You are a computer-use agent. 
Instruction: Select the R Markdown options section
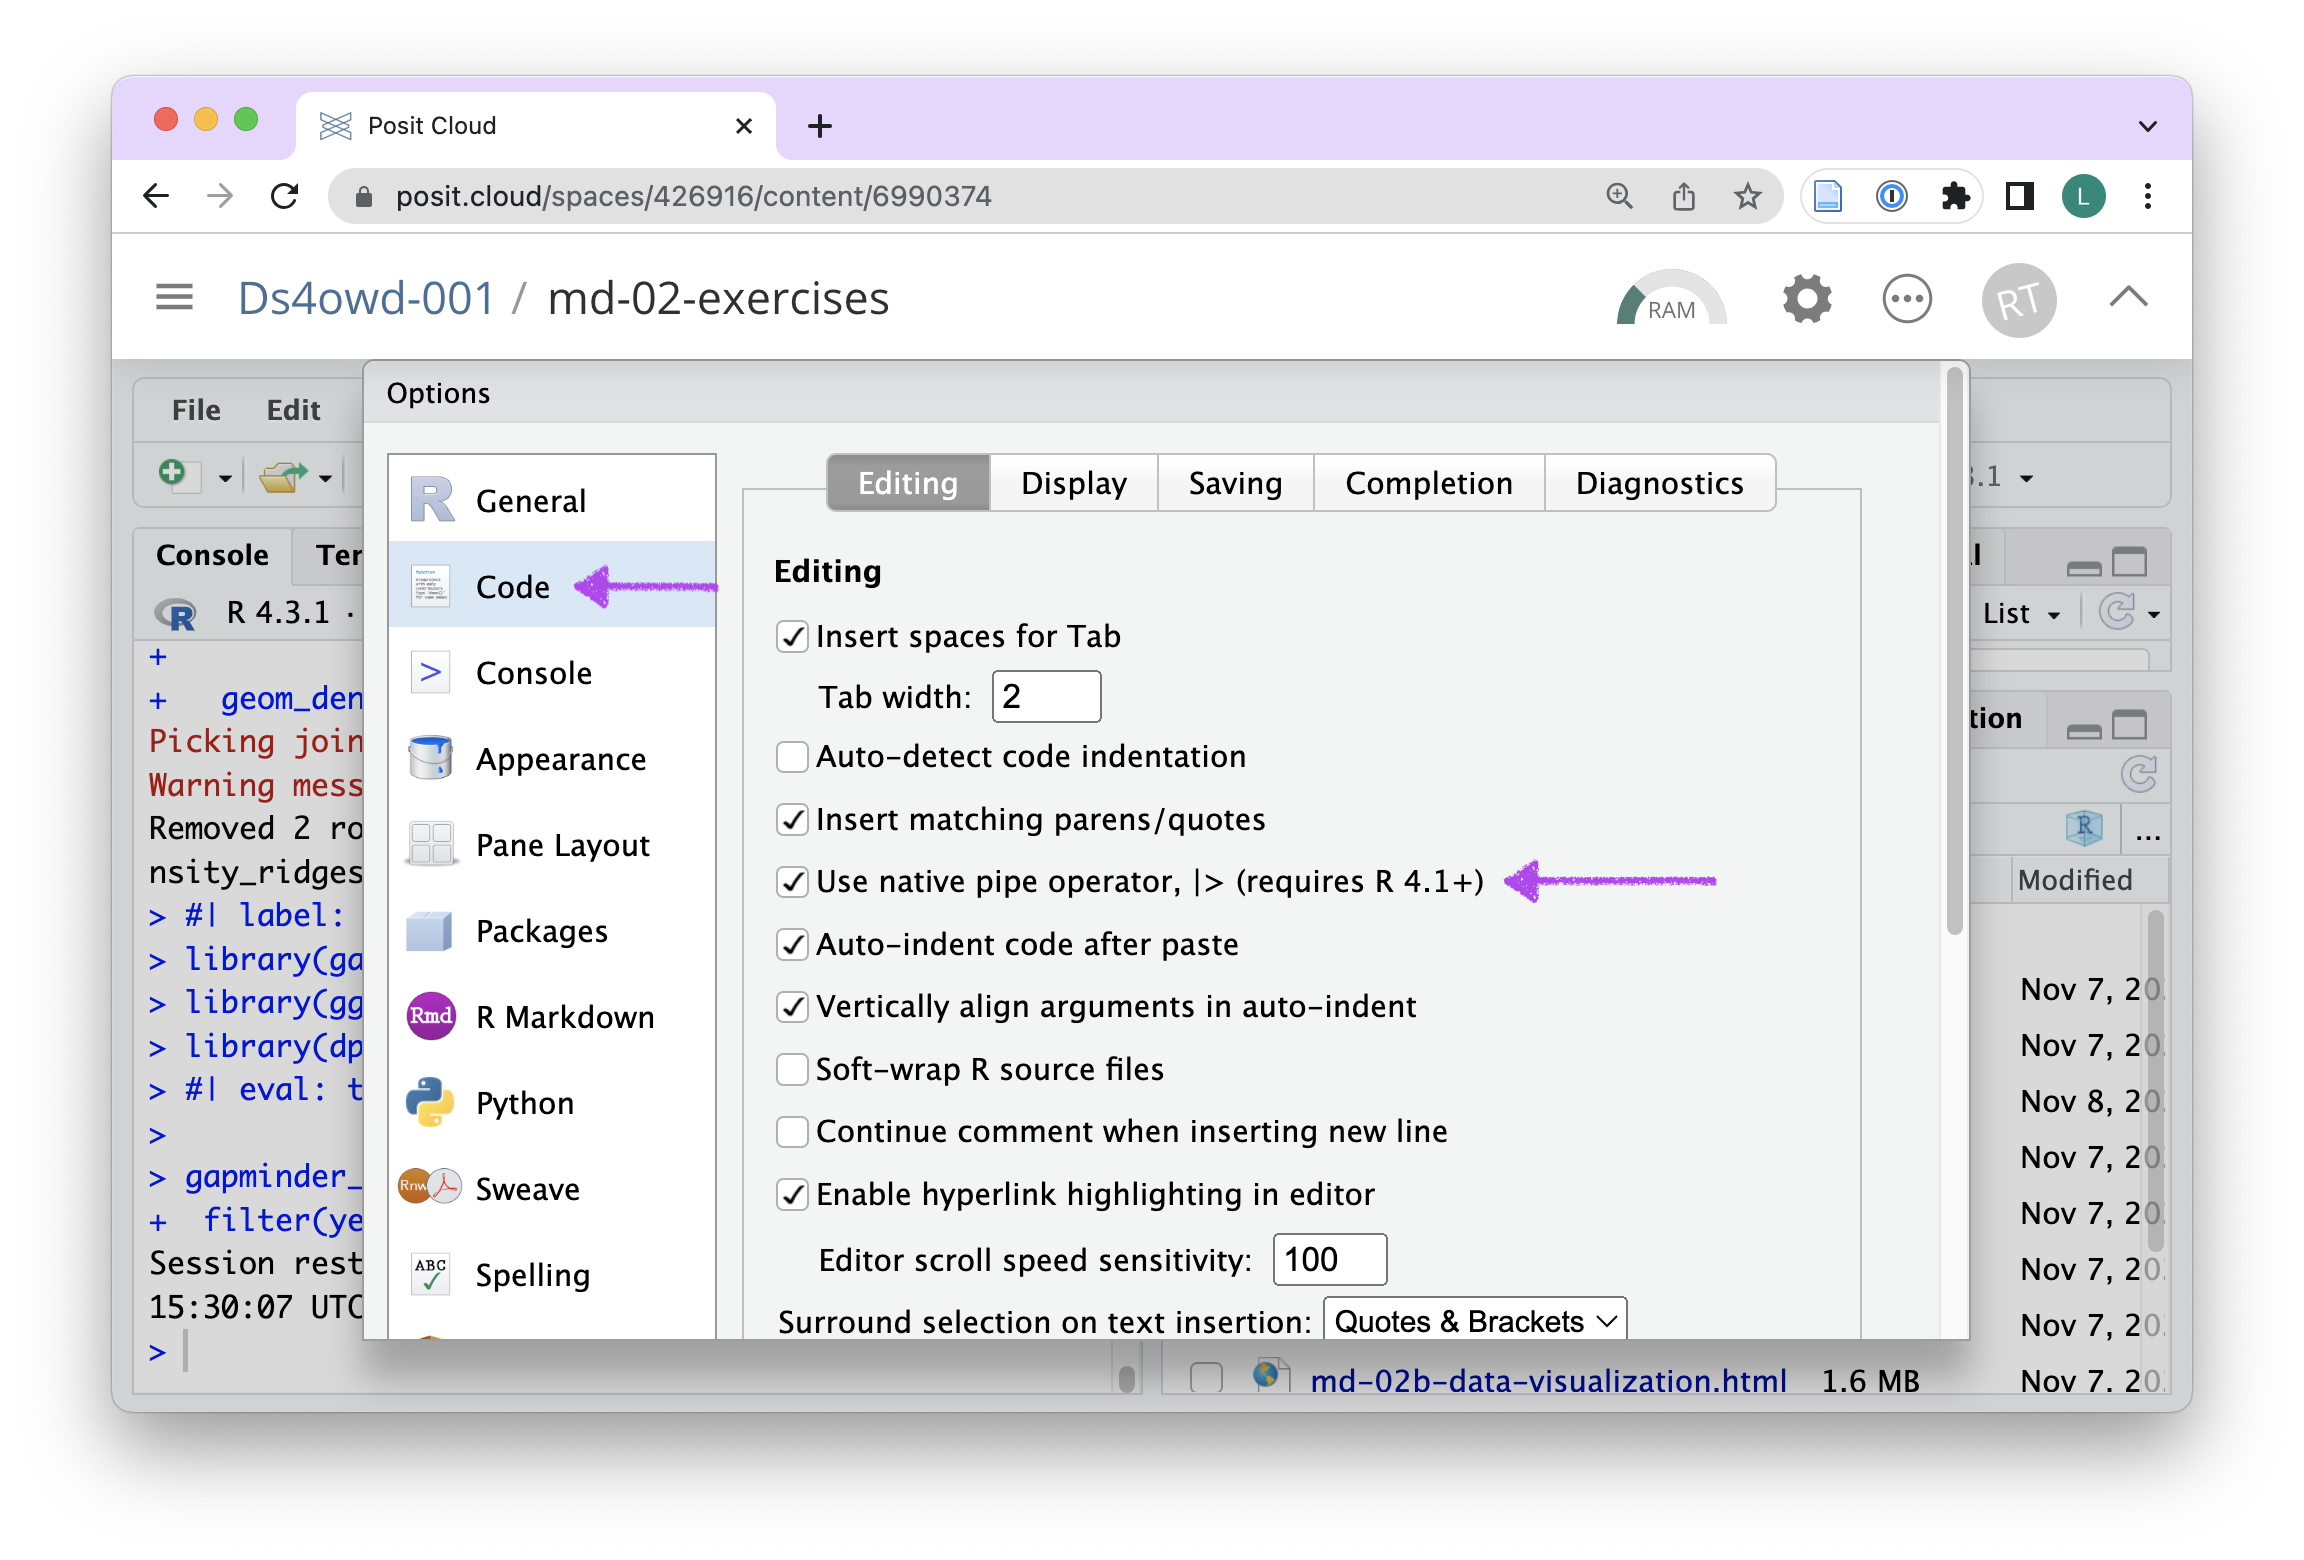coord(564,1017)
